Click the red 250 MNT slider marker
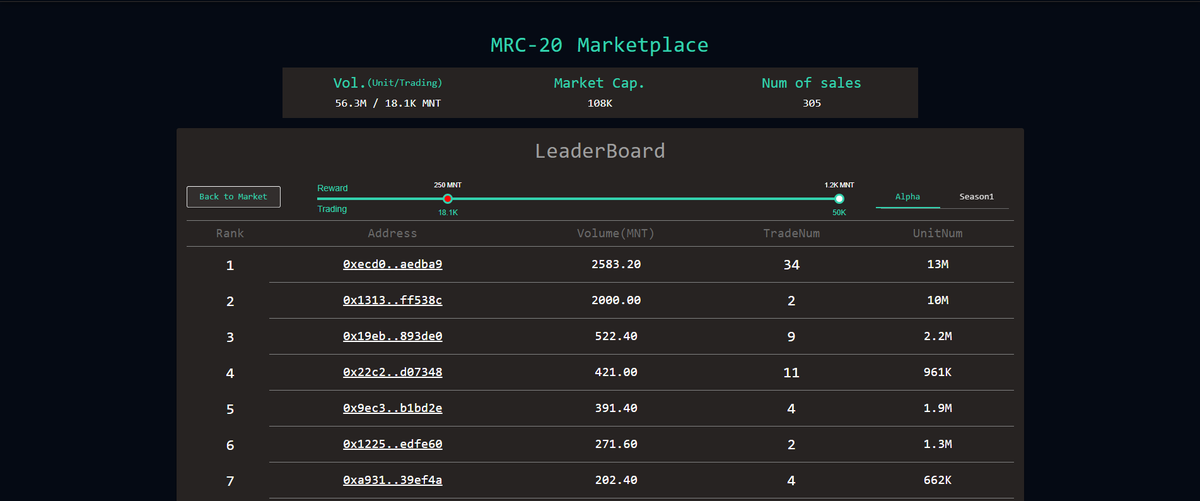Image resolution: width=1200 pixels, height=501 pixels. [x=448, y=199]
